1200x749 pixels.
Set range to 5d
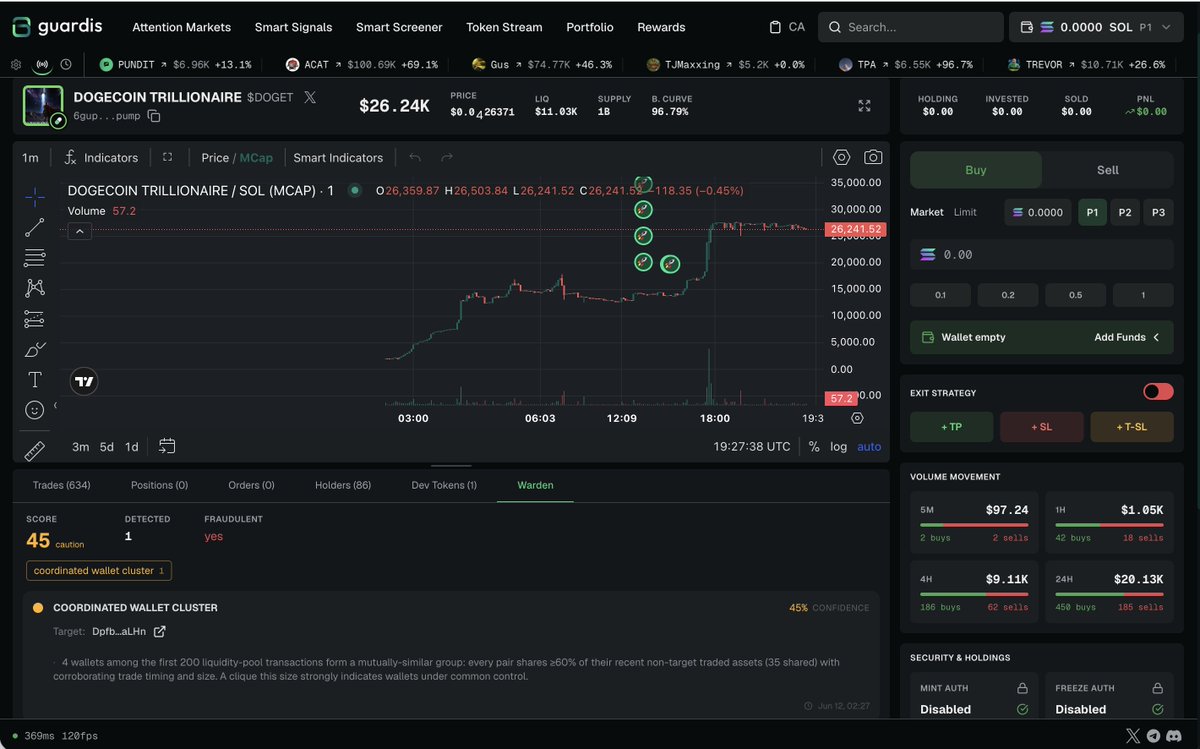tap(106, 446)
